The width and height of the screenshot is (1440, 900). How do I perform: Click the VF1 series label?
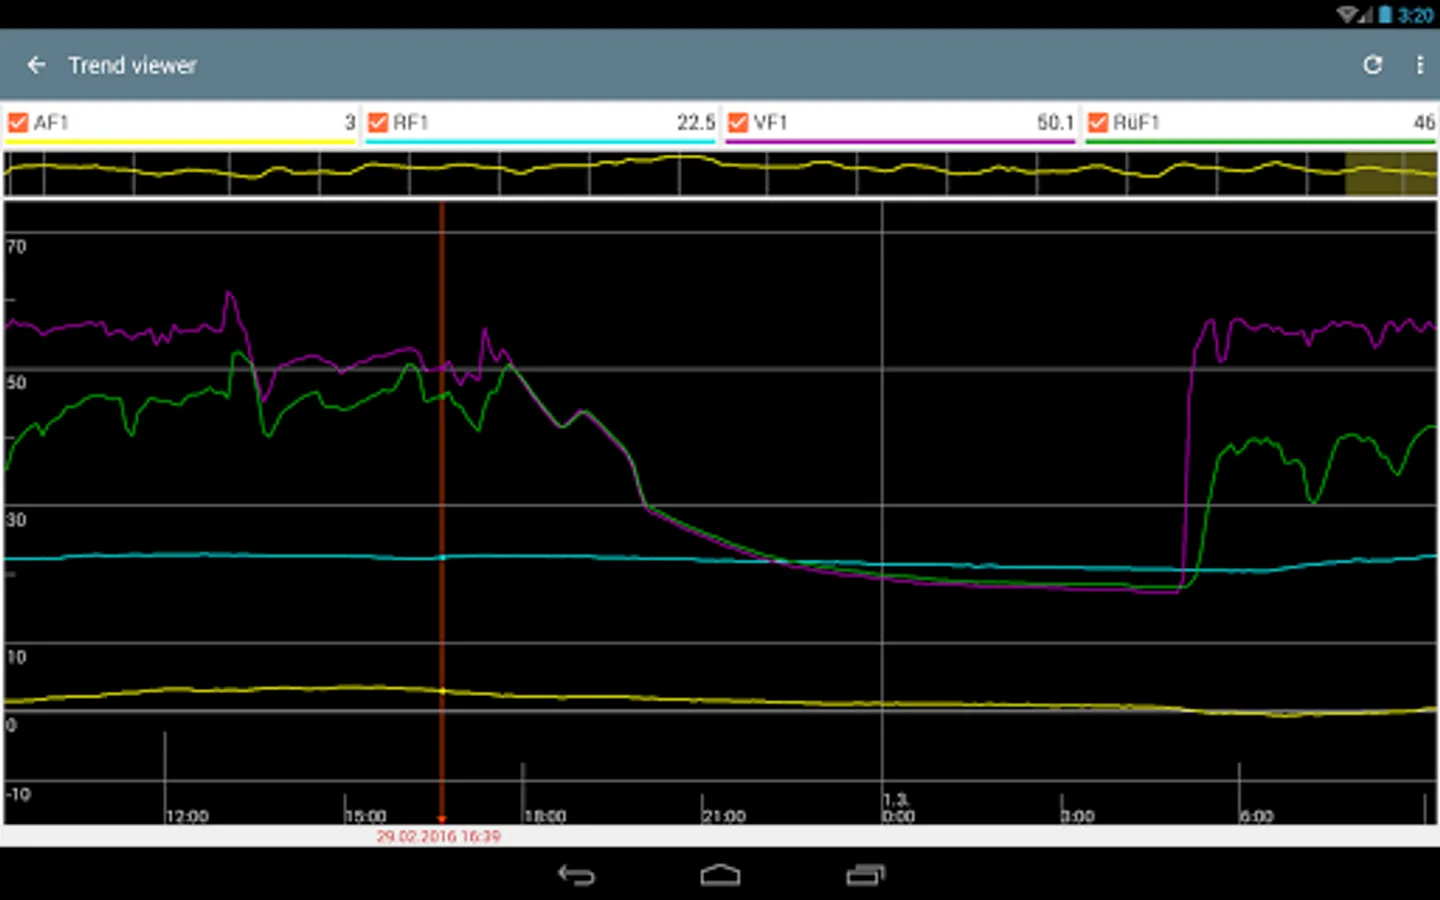771,122
